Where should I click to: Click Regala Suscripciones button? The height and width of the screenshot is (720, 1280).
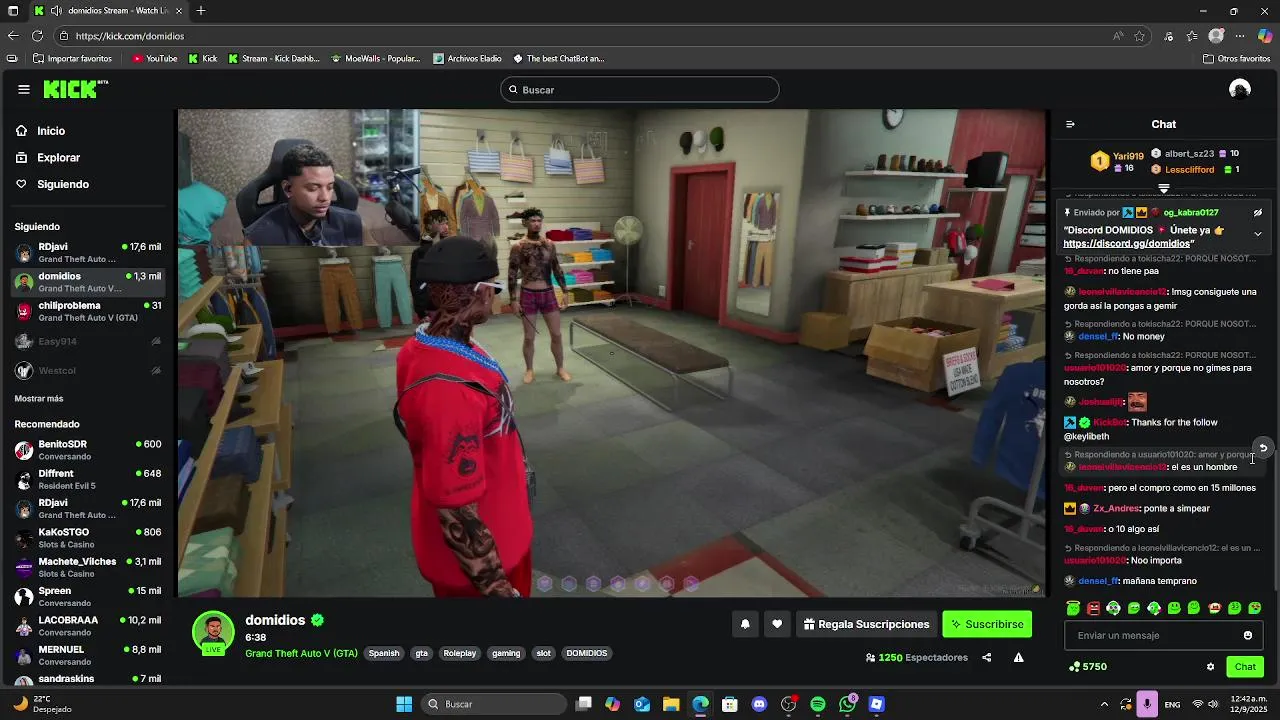(866, 624)
